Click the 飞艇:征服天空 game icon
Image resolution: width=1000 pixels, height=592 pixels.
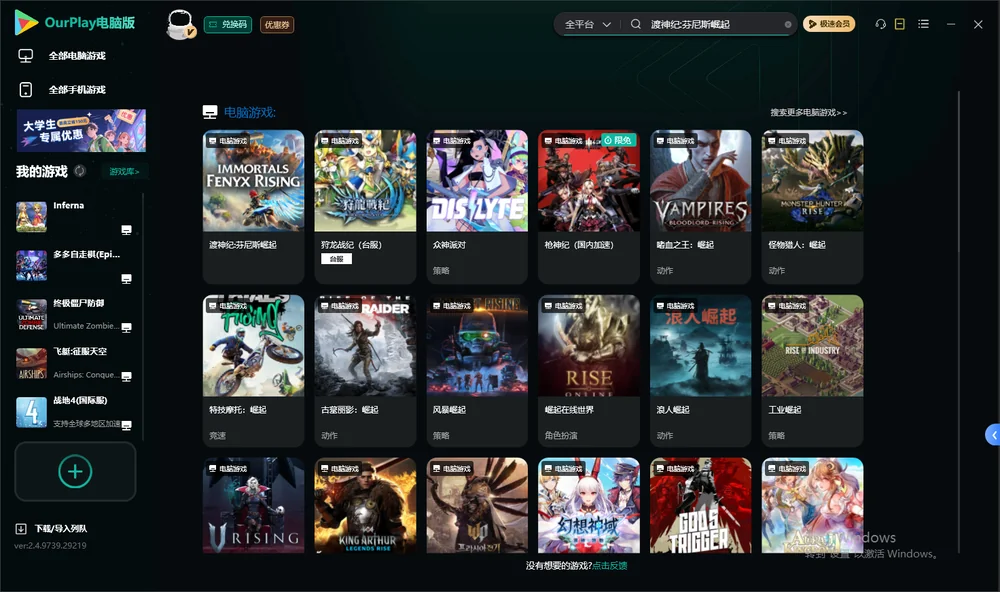(x=31, y=363)
